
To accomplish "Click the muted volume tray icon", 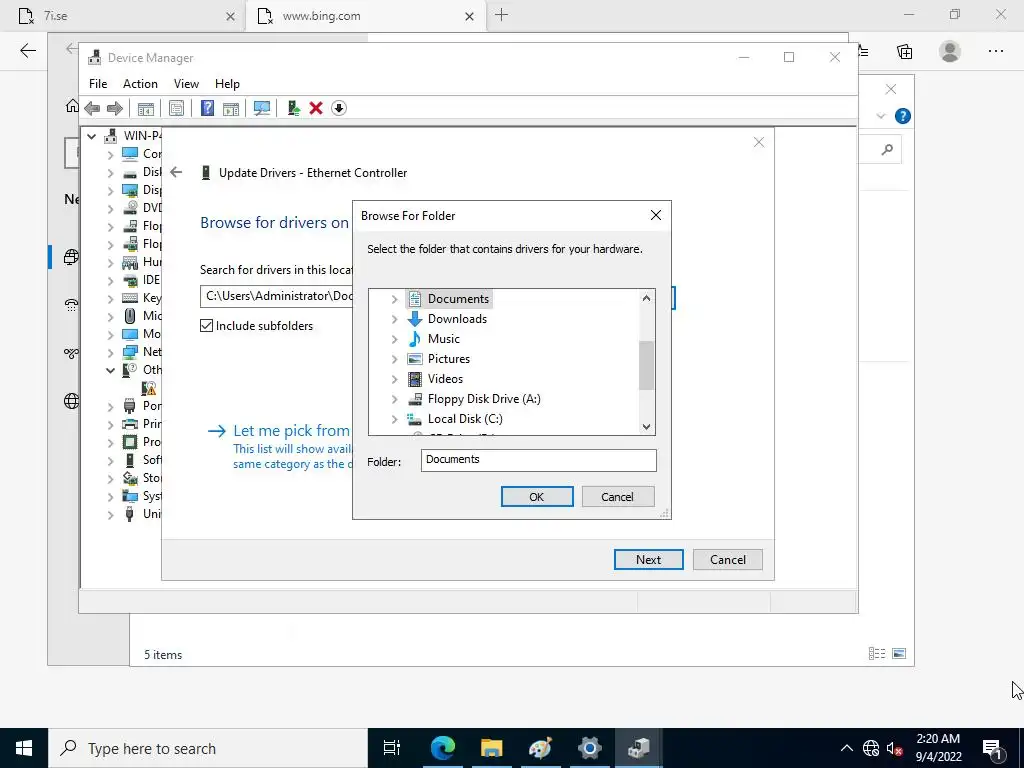I will tap(894, 748).
